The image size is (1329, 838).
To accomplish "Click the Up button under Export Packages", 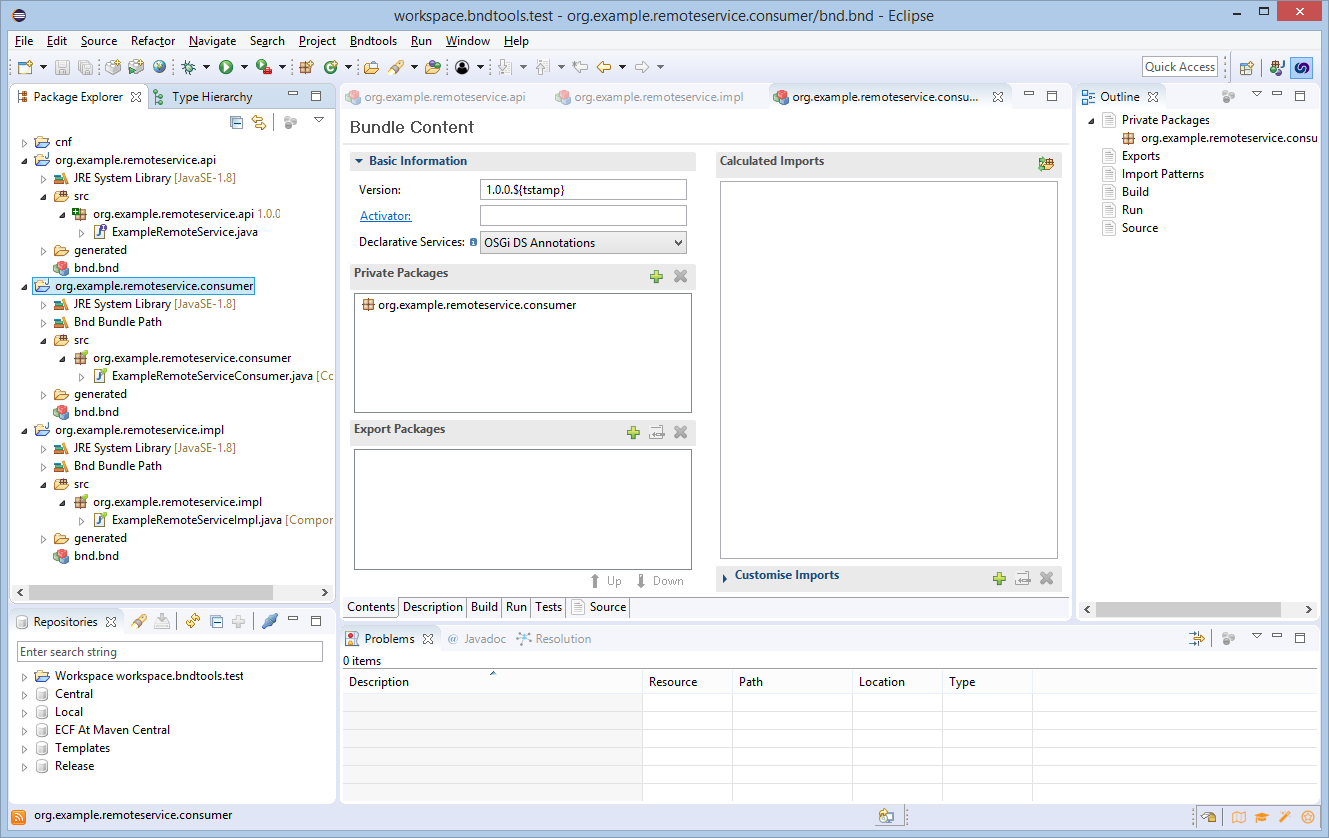I will (x=605, y=581).
